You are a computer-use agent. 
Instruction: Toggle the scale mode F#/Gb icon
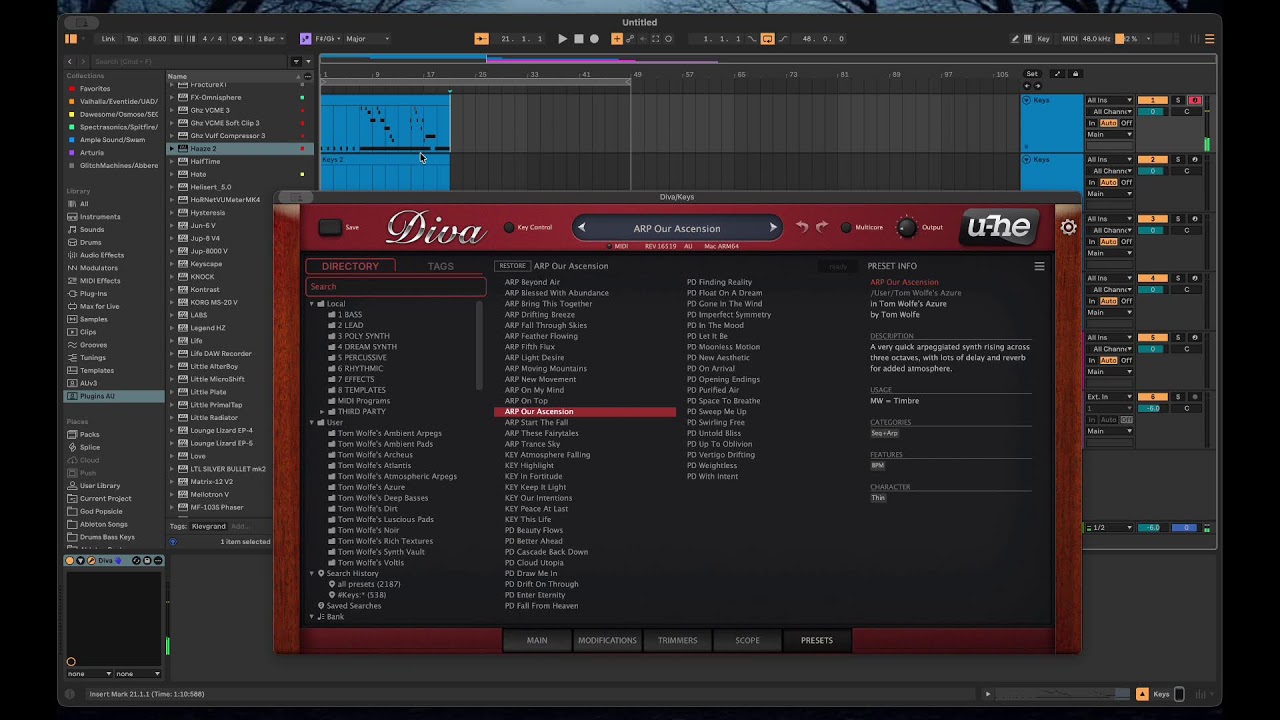306,39
